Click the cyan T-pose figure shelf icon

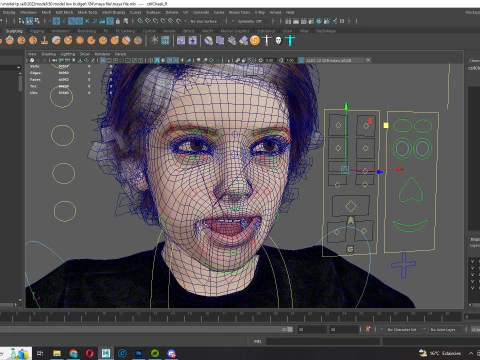pyautogui.click(x=290, y=41)
